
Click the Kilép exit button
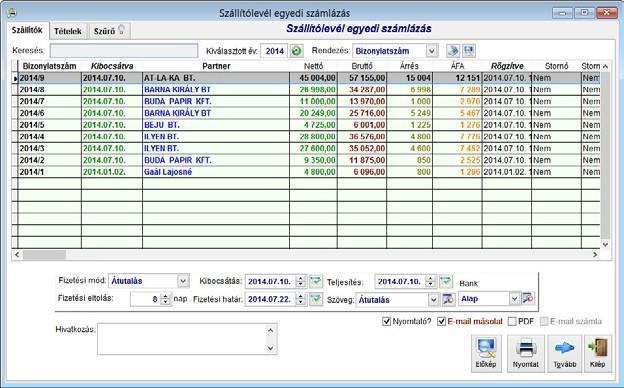pyautogui.click(x=598, y=353)
